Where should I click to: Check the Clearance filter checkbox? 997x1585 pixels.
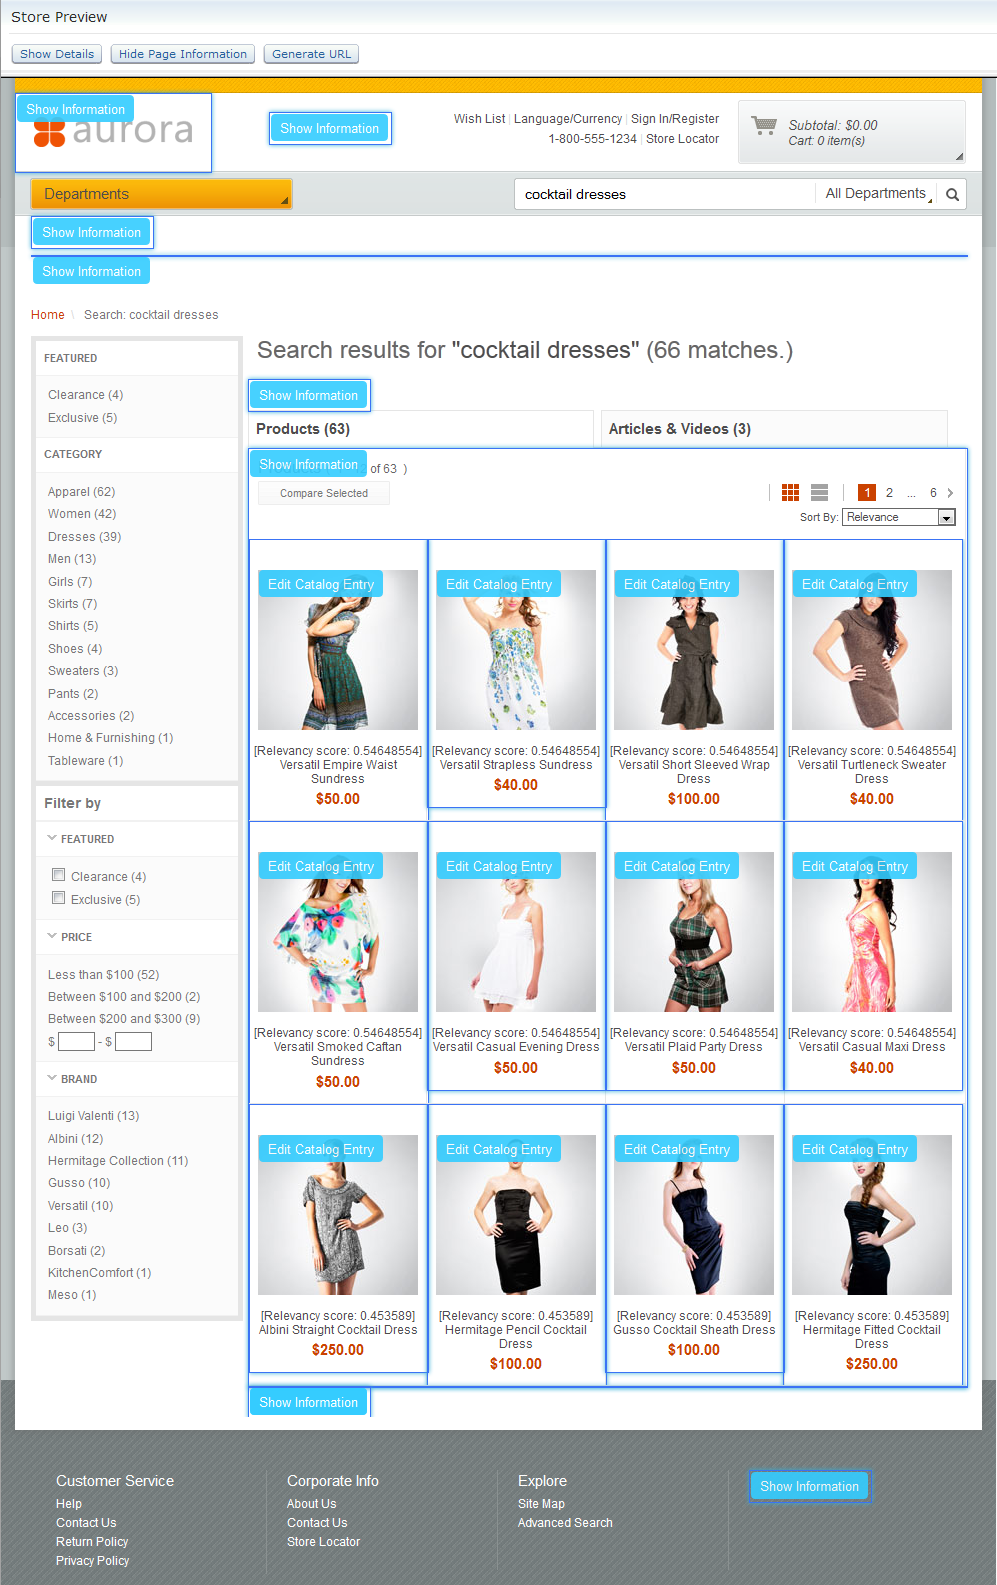tap(59, 876)
